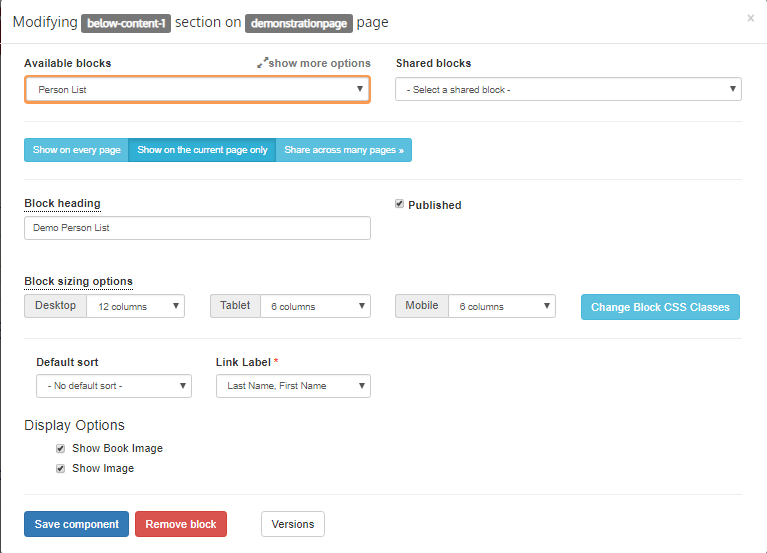The width and height of the screenshot is (767, 553).
Task: Expand the Desktop columns dropdown
Action: pyautogui.click(x=135, y=306)
